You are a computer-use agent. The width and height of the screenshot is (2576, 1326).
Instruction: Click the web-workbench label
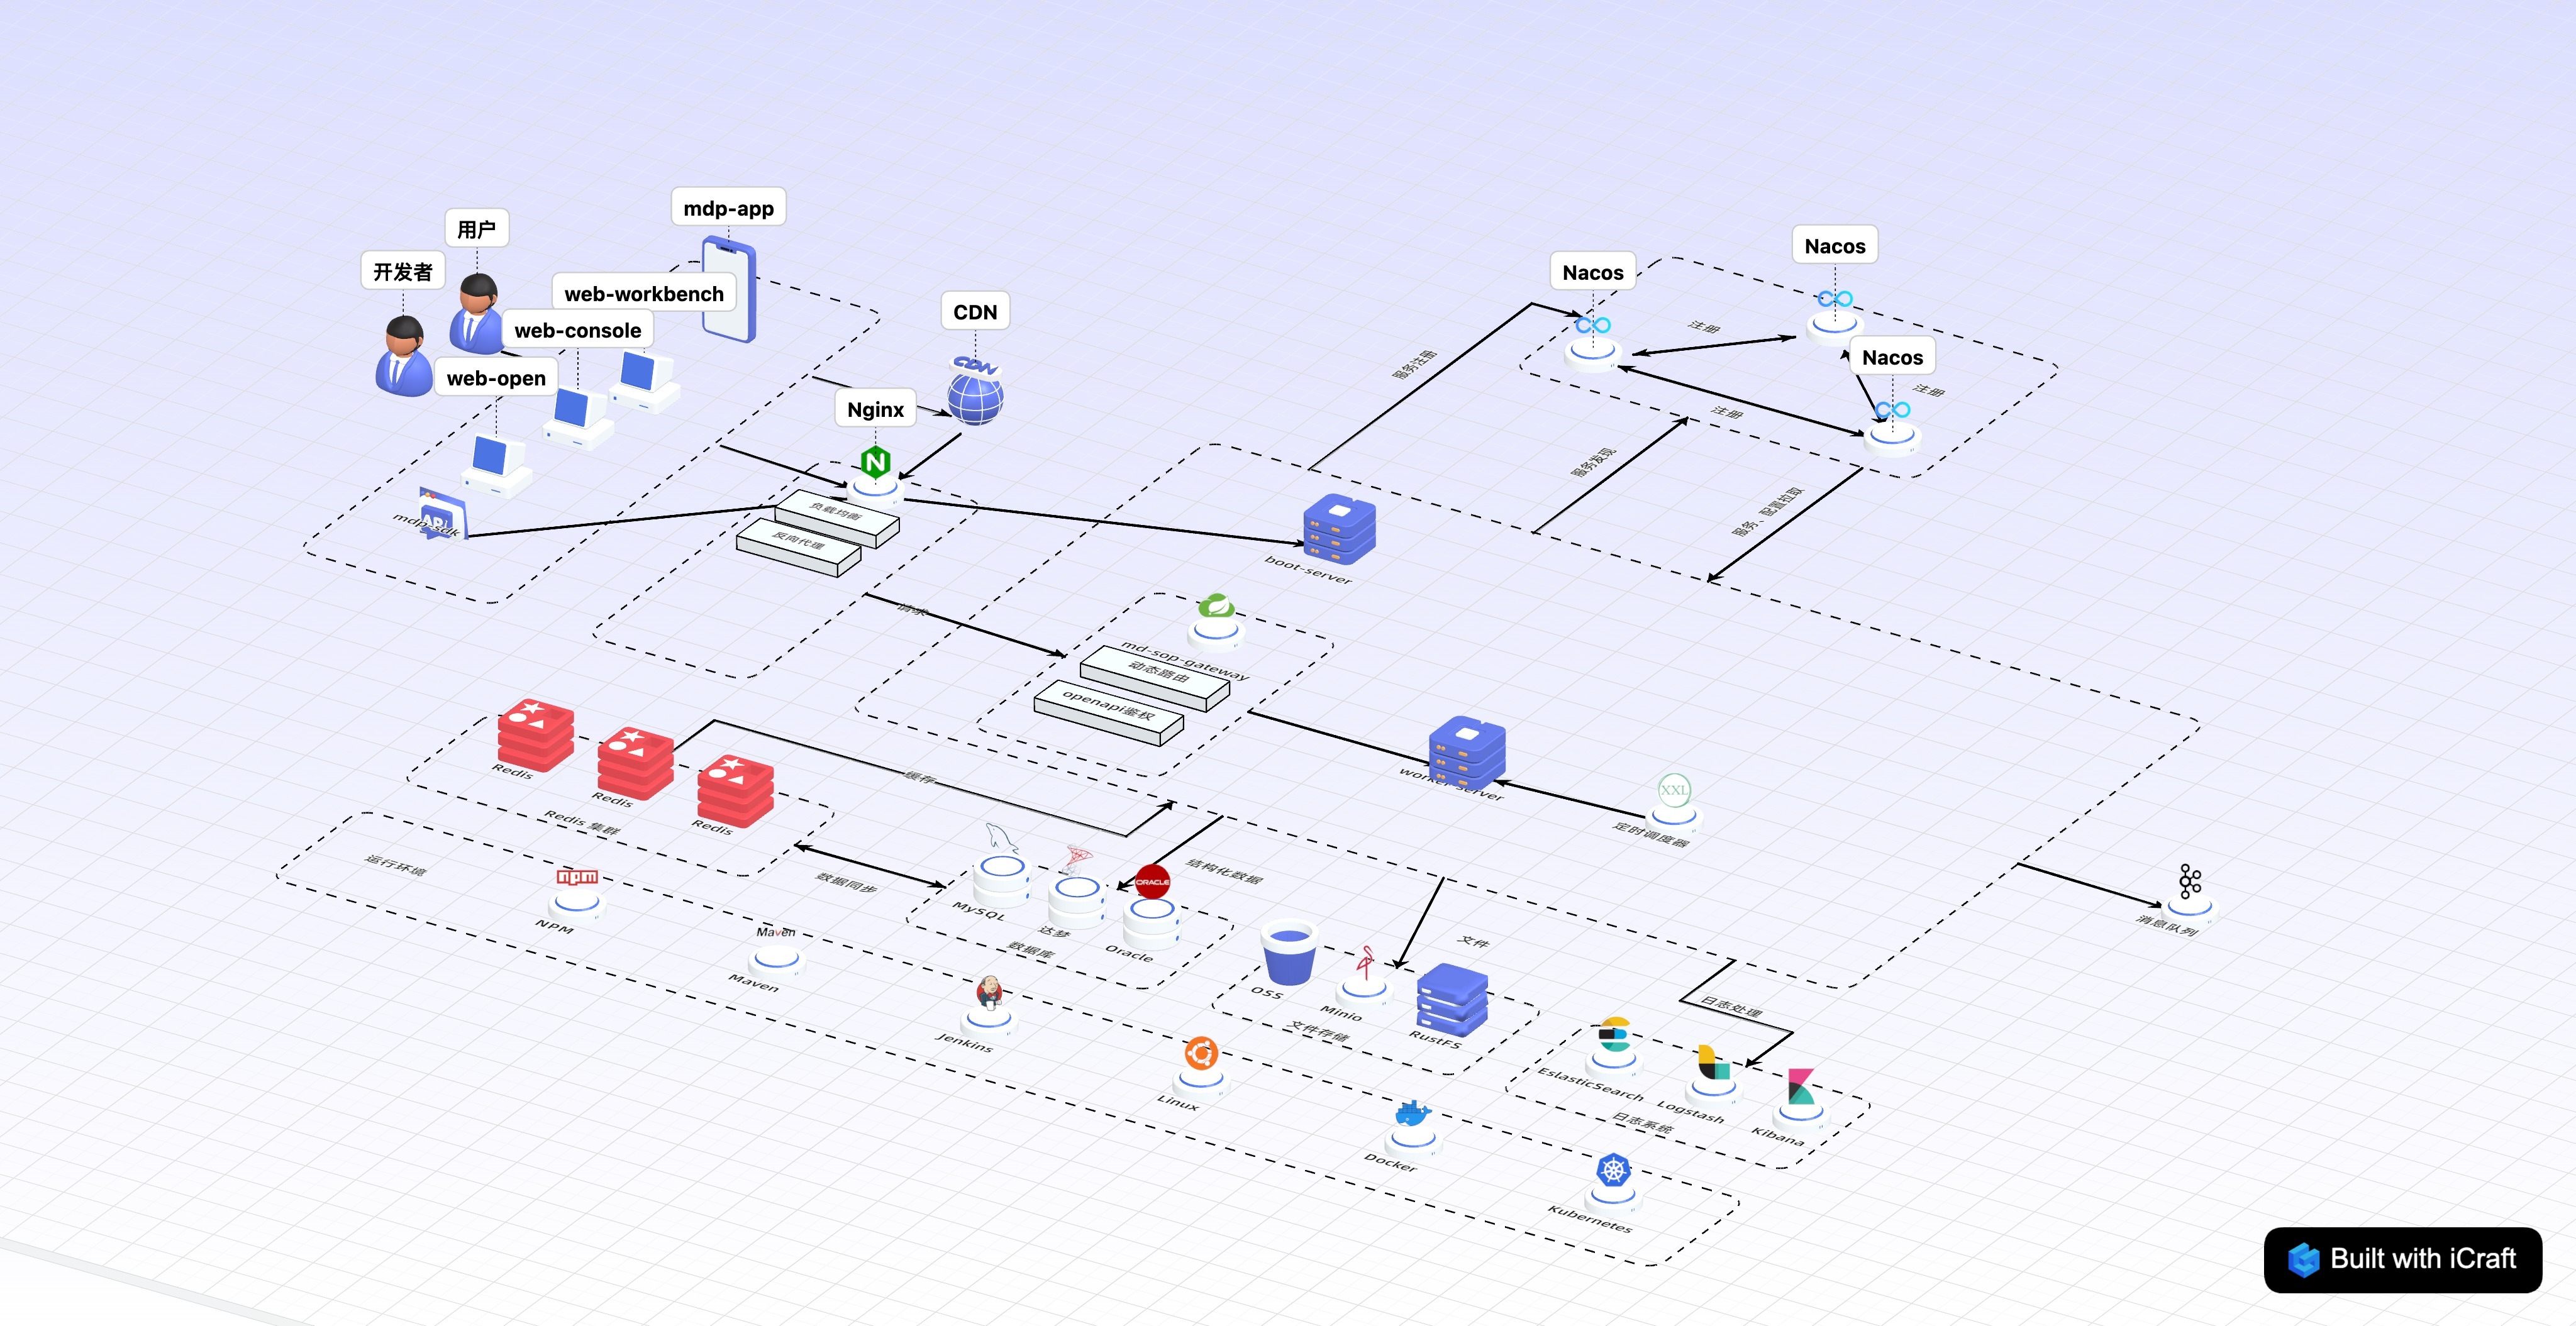[x=643, y=294]
